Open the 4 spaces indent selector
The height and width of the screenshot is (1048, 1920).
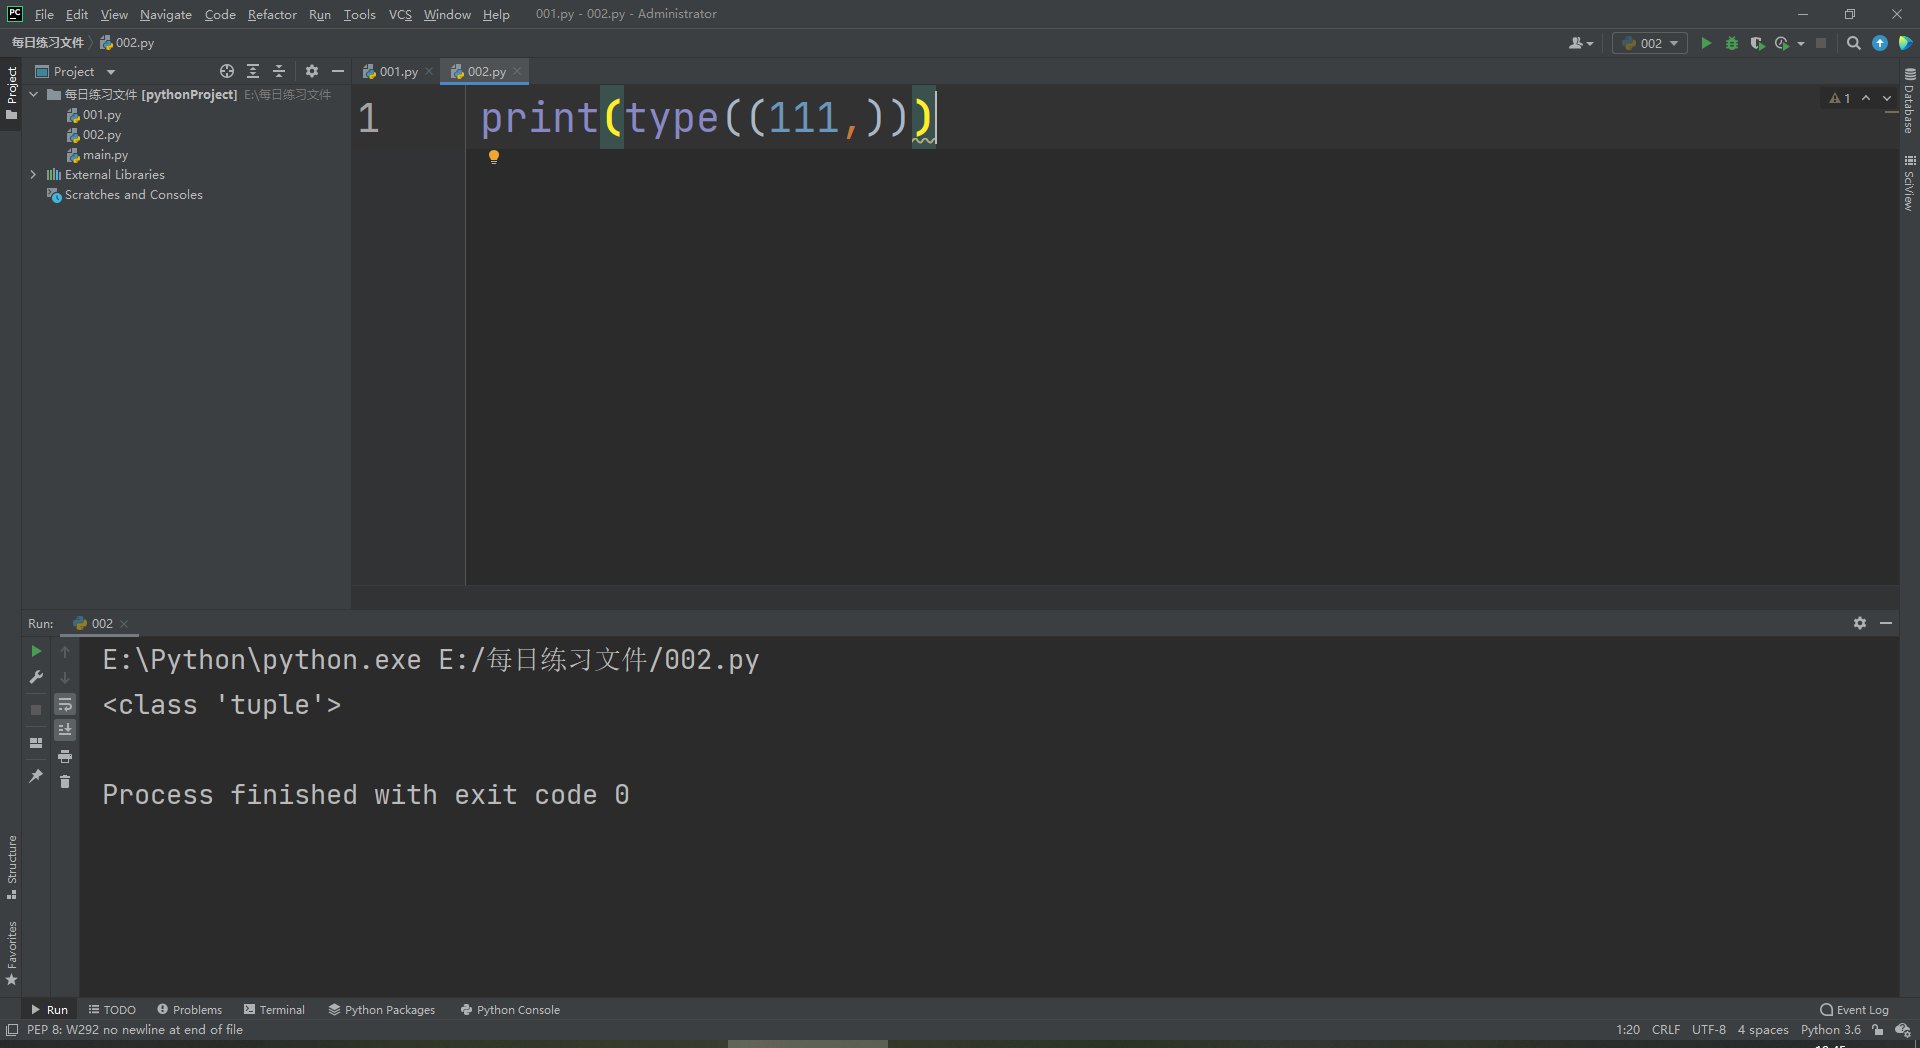(x=1763, y=1030)
